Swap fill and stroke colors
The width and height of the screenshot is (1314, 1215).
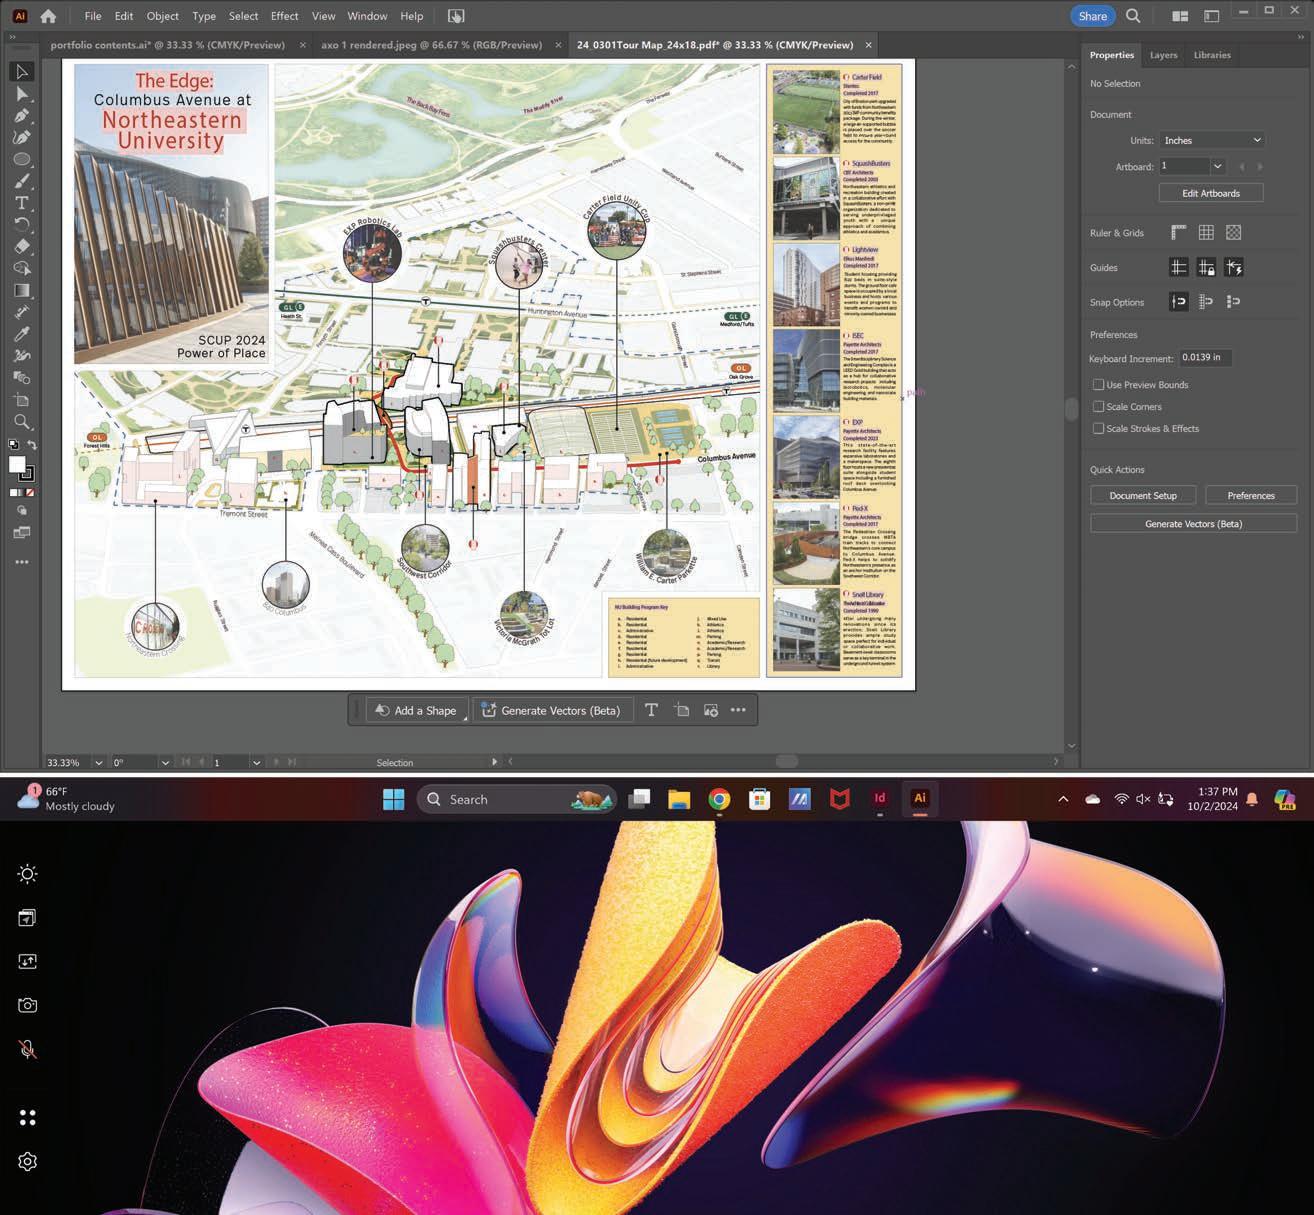coord(32,445)
